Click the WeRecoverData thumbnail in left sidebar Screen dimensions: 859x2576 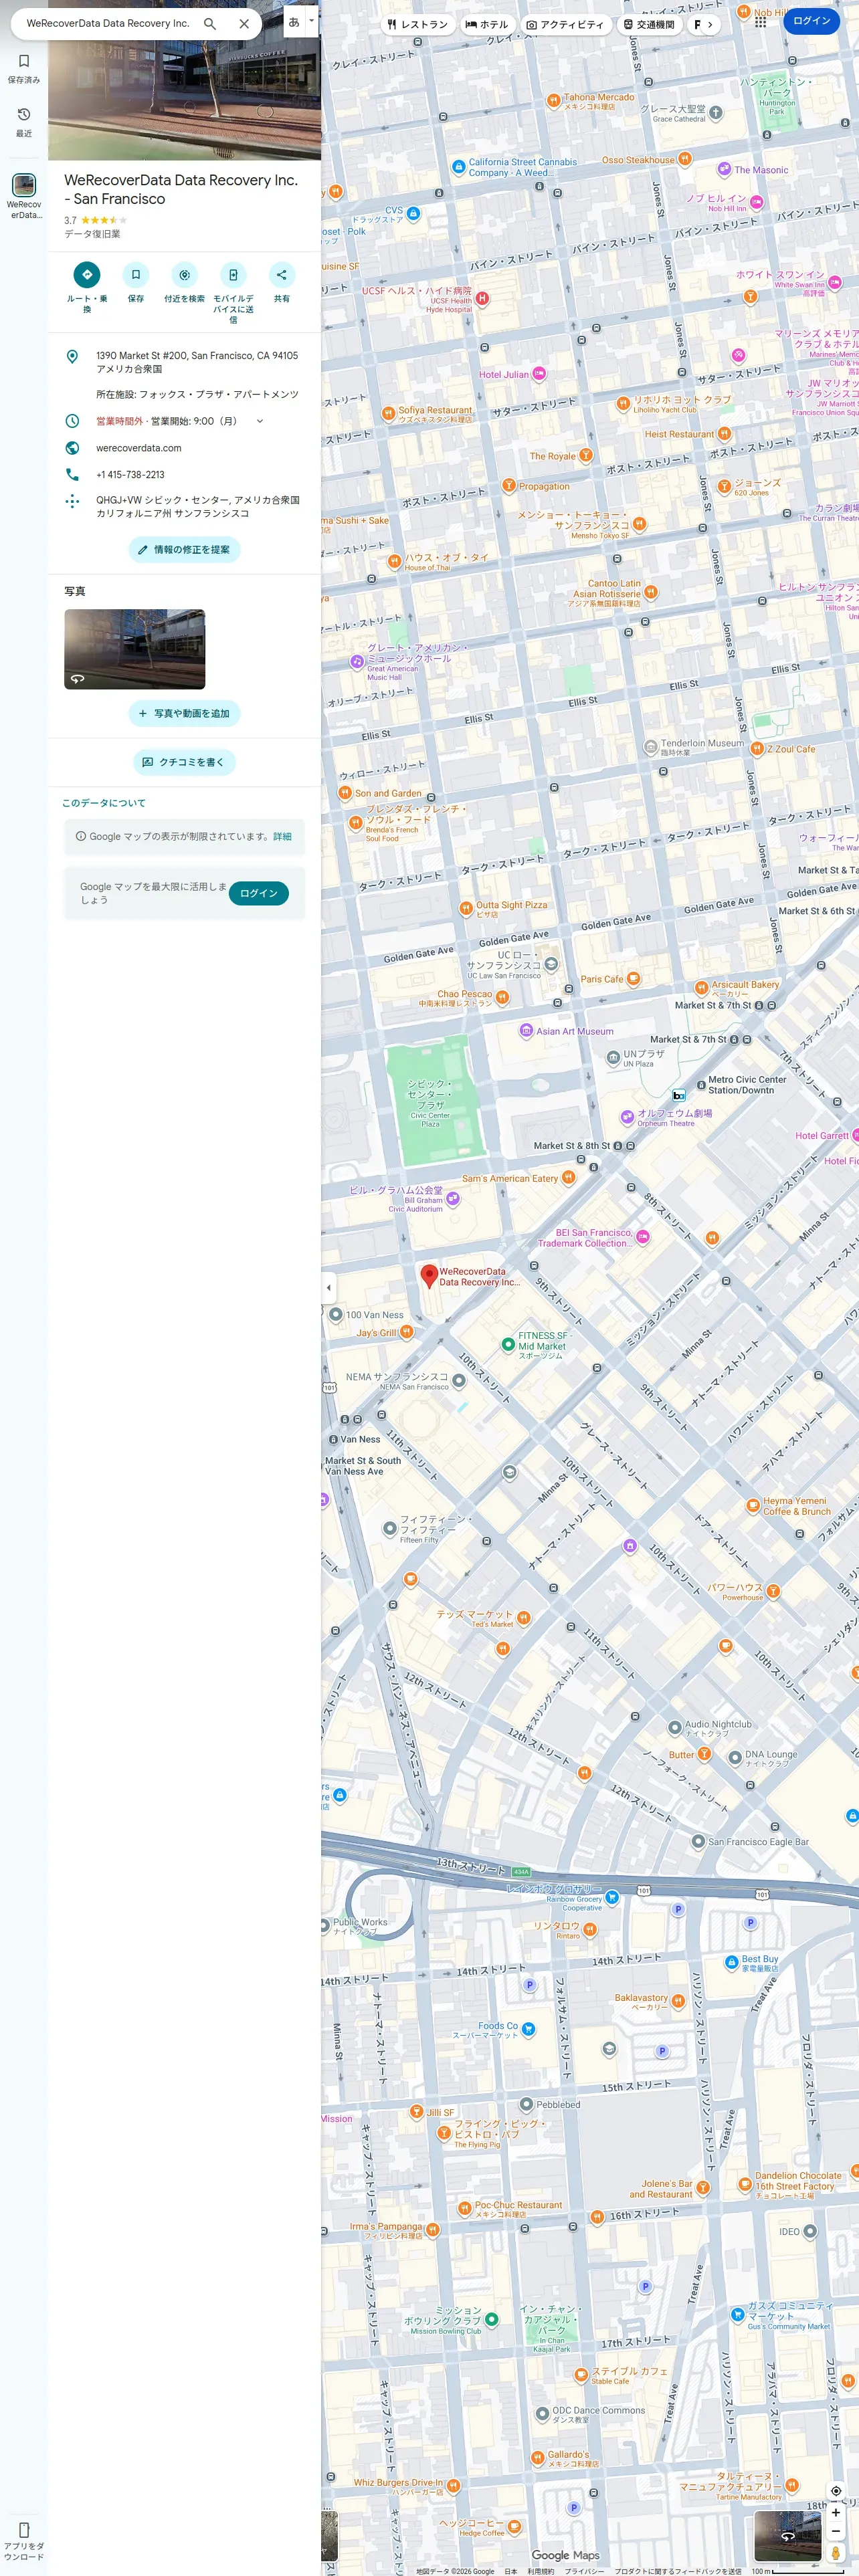click(24, 185)
